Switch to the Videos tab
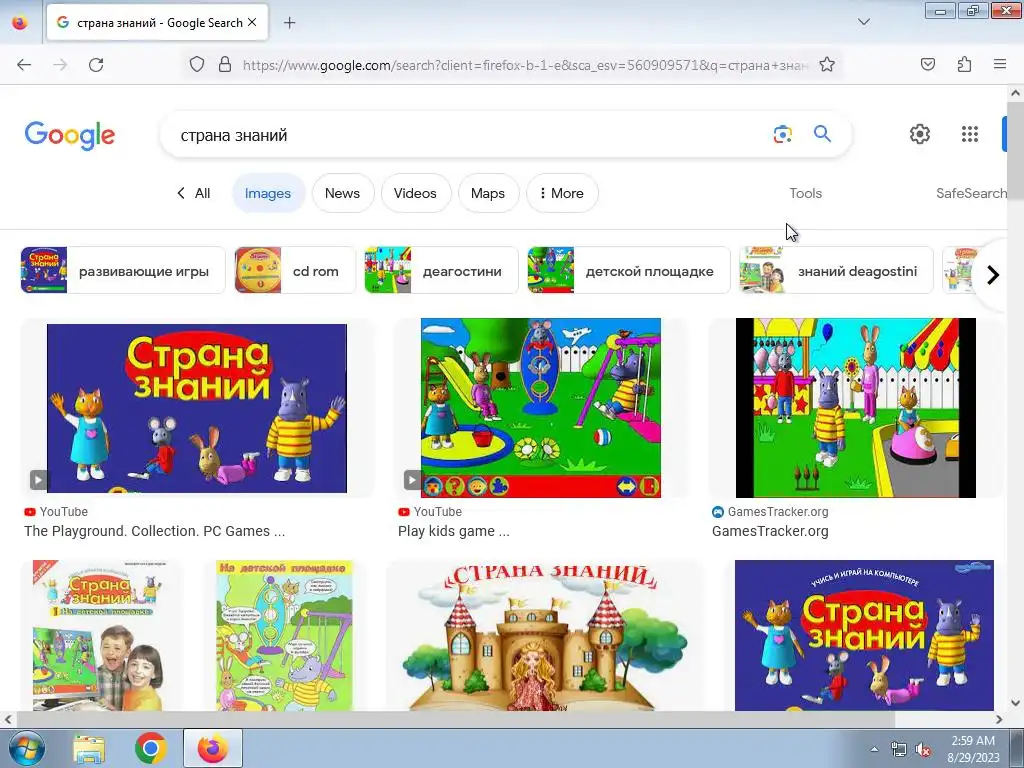 (x=415, y=193)
